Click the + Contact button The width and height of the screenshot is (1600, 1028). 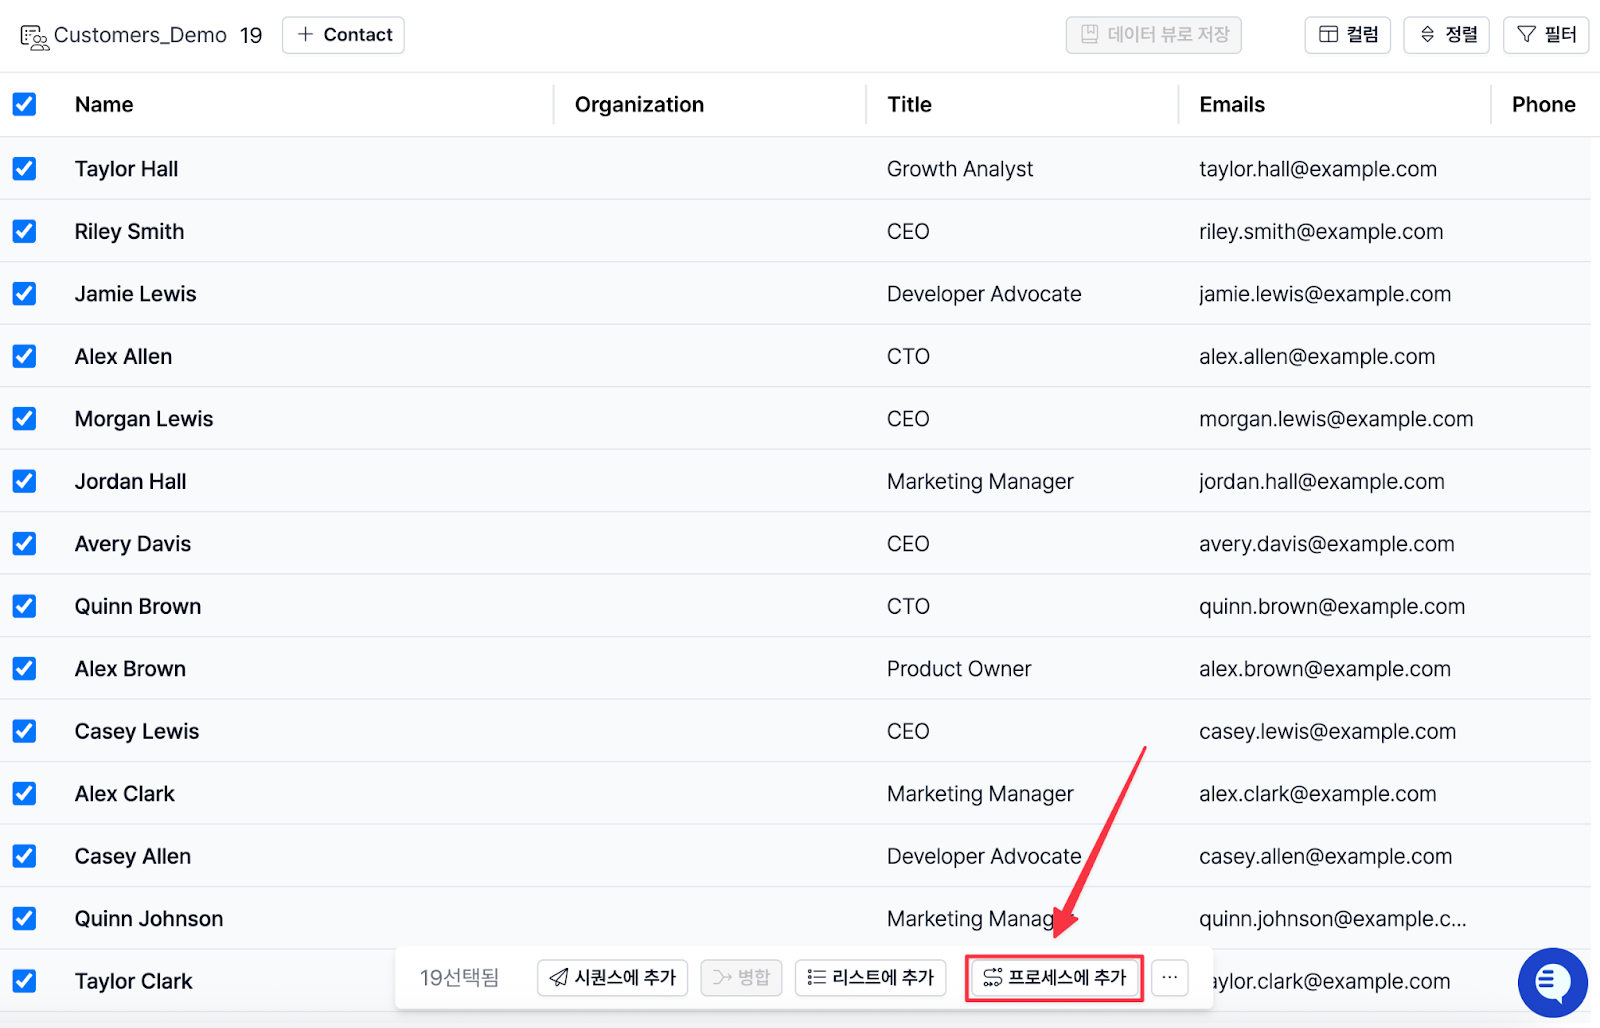tap(343, 35)
